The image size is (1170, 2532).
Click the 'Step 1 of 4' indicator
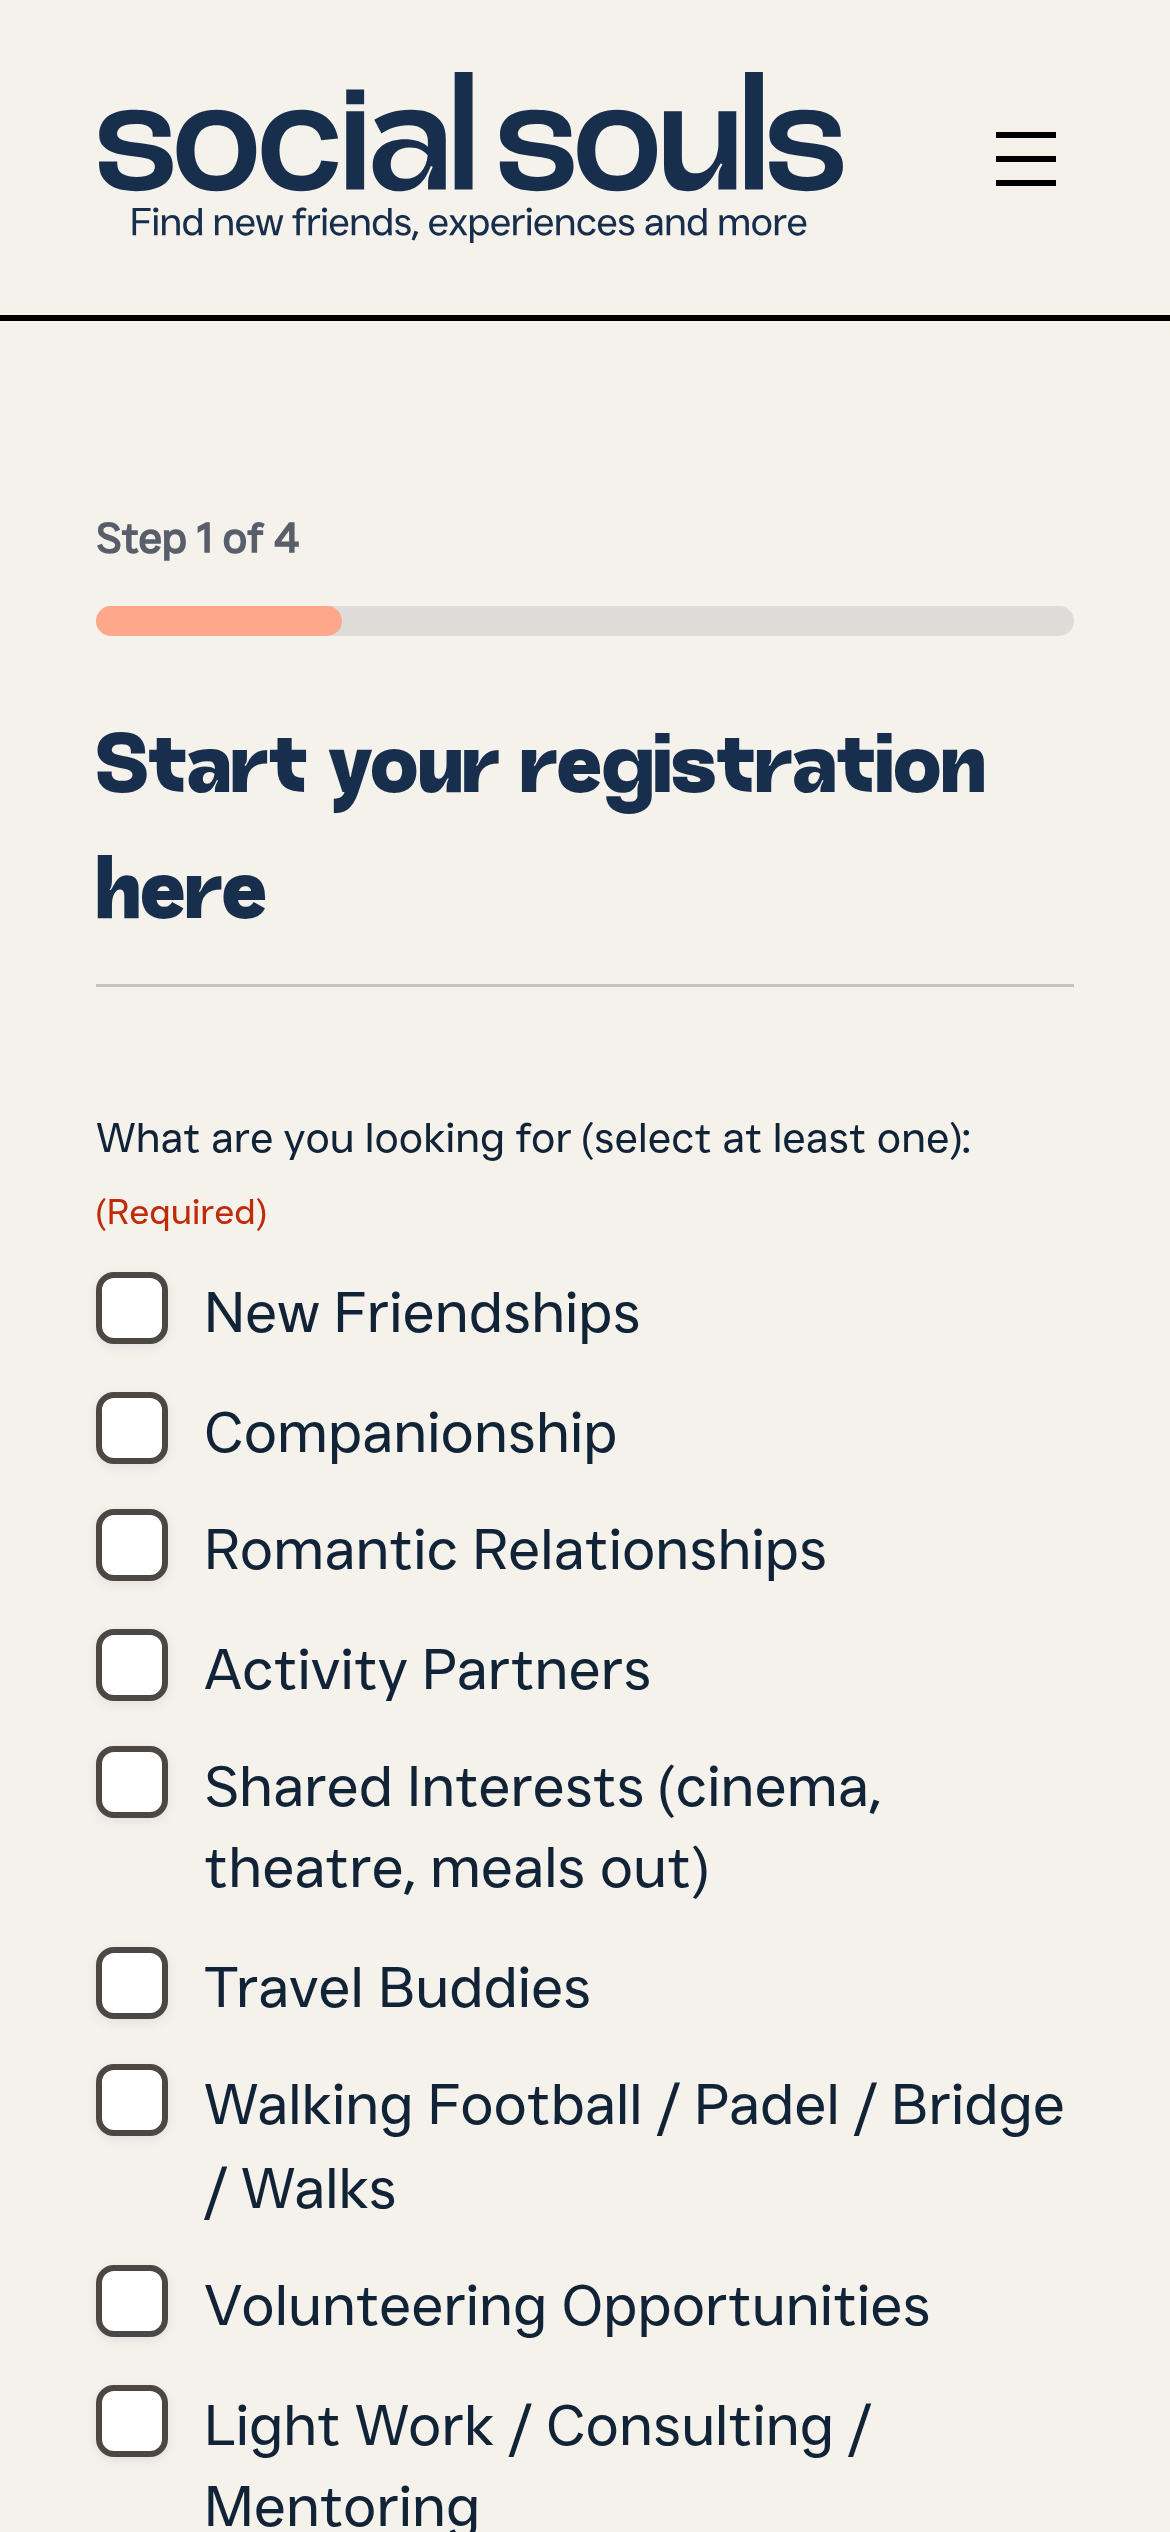pyautogui.click(x=197, y=539)
